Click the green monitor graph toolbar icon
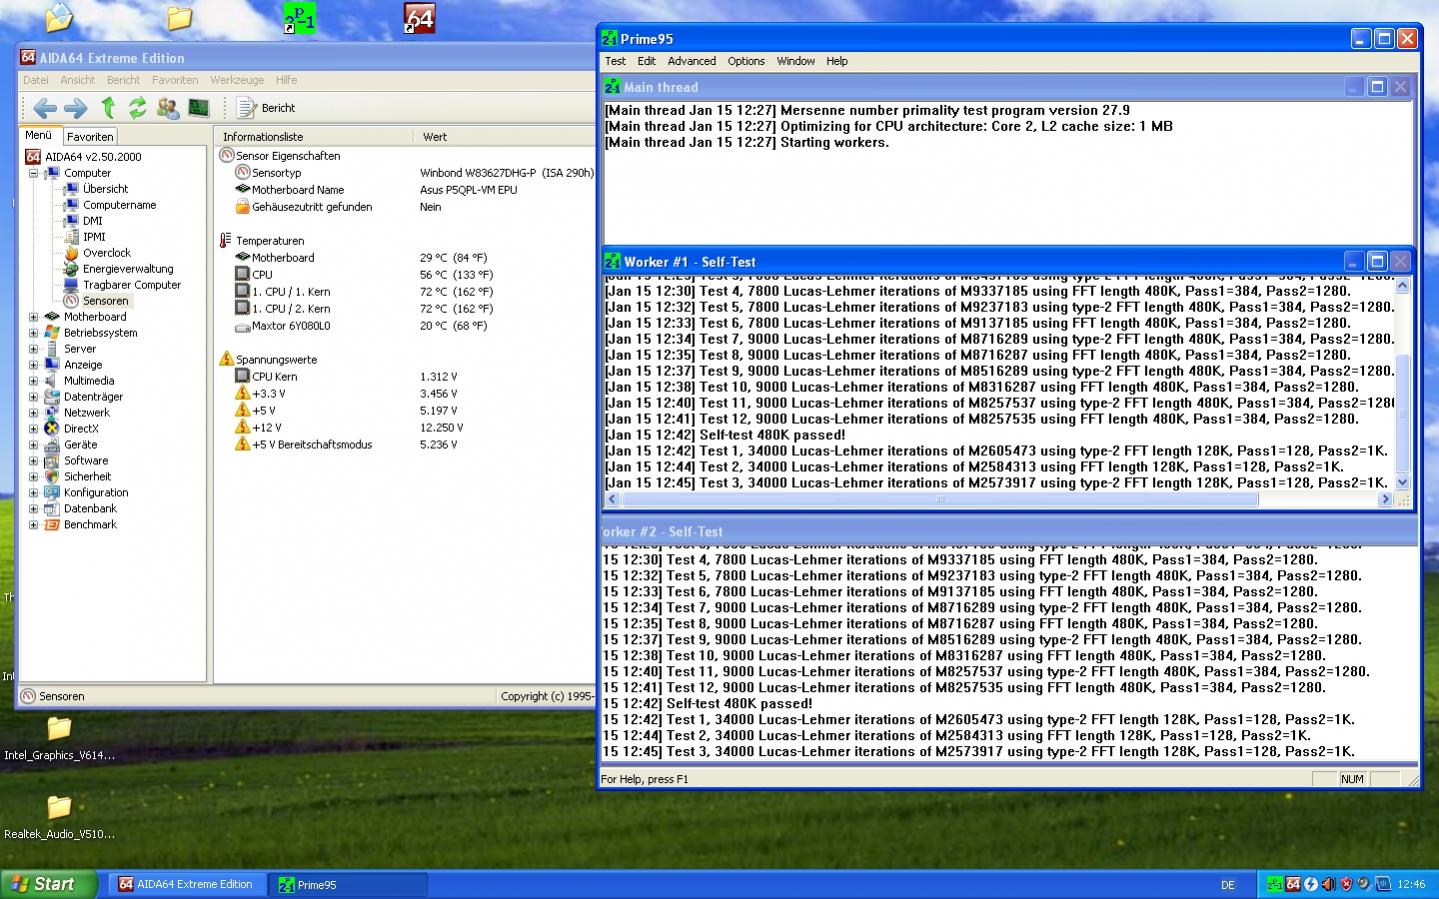 198,108
